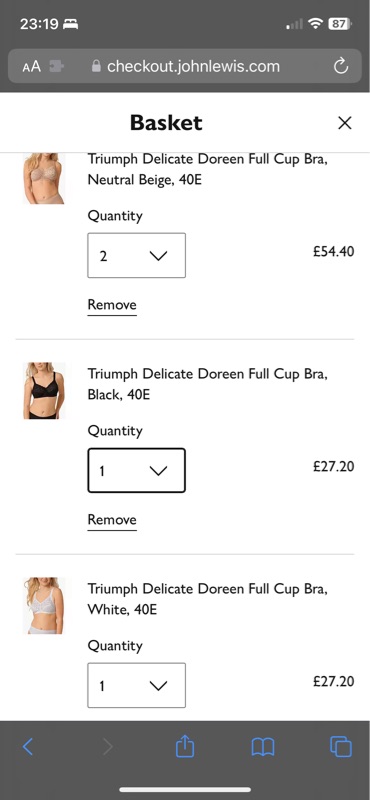This screenshot has width=370, height=800.
Task: Open Triumph Delicate Doreen White 40E title
Action: pyautogui.click(x=208, y=599)
